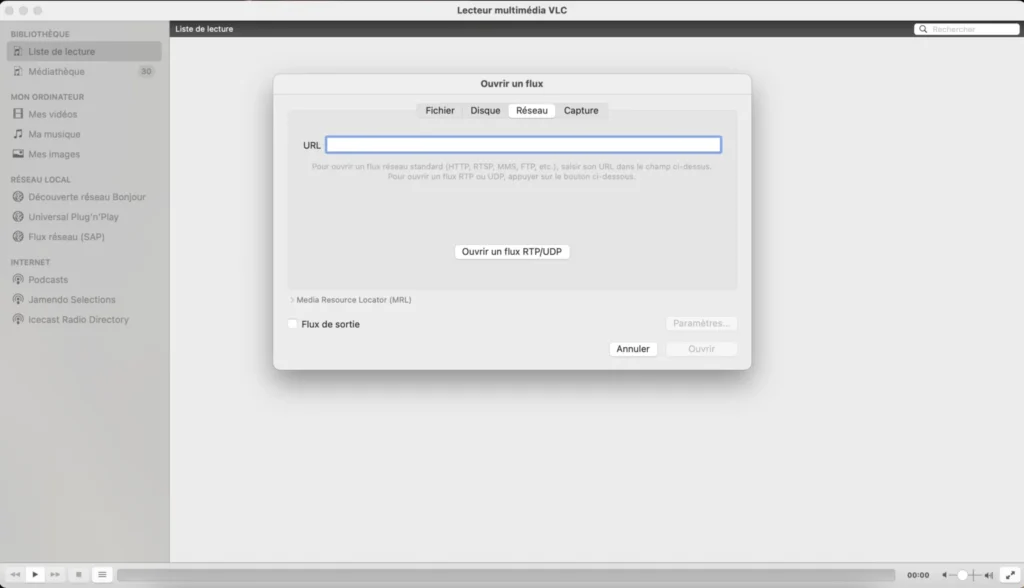
Task: Switch to the Disque tab
Action: [485, 110]
